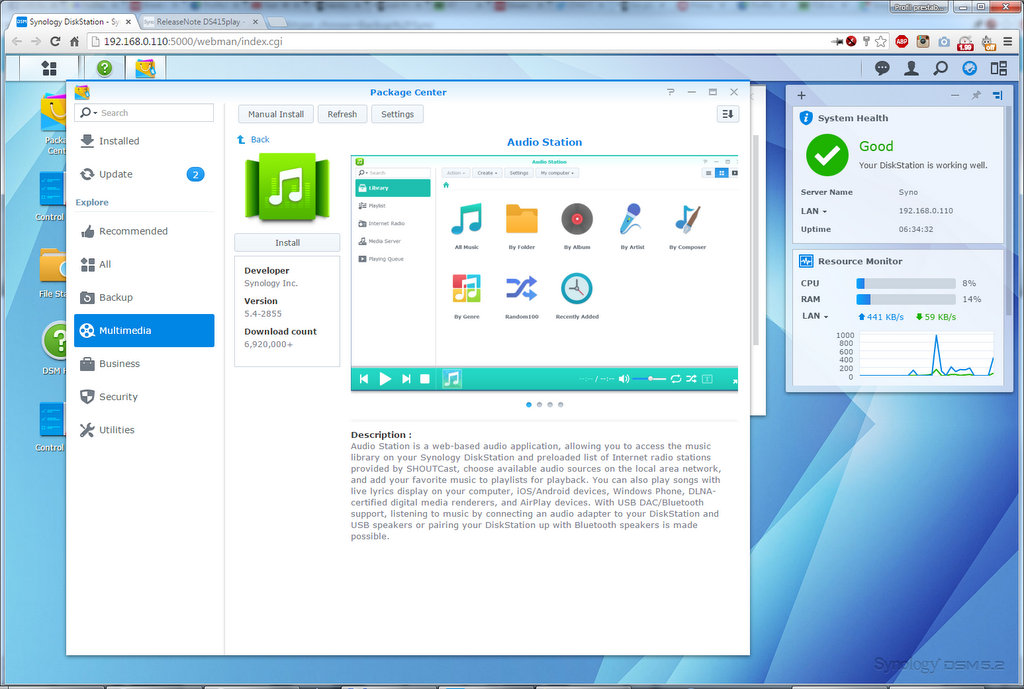
Task: Click the System Health info icon
Action: pos(807,118)
